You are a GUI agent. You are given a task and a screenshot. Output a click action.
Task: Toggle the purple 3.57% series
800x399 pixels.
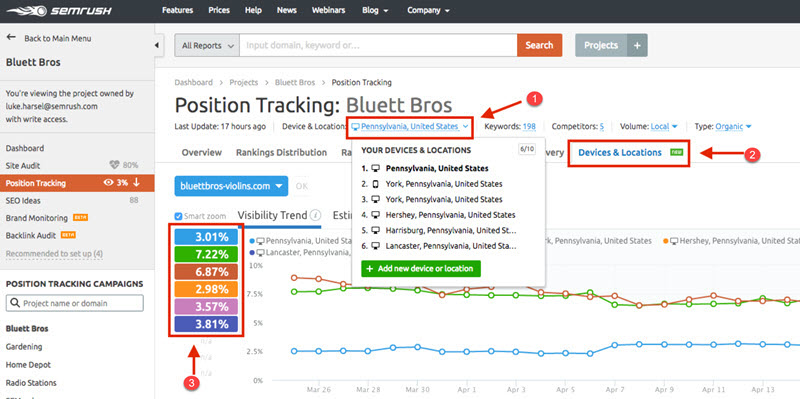coord(206,307)
